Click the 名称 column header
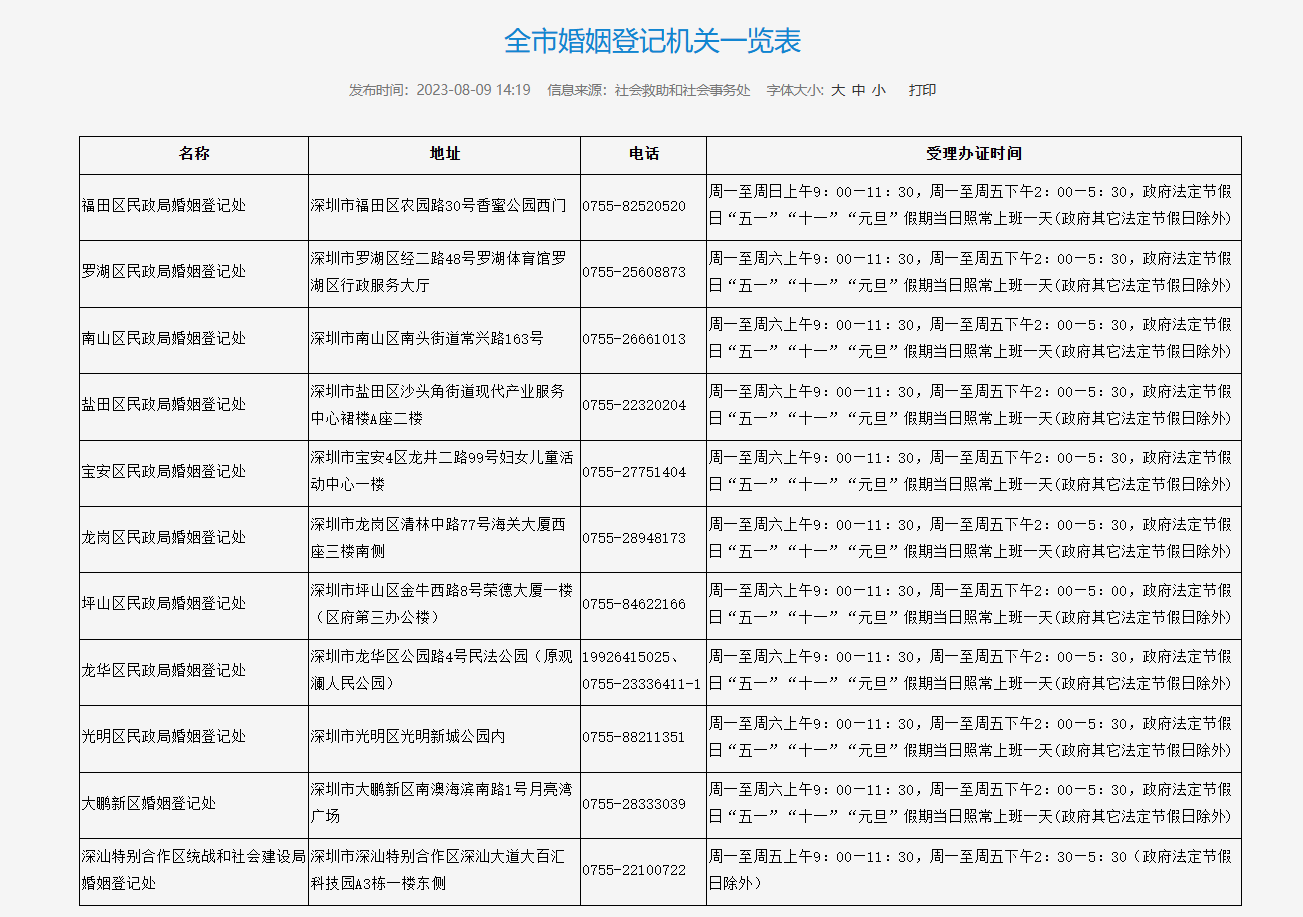Image resolution: width=1303 pixels, height=917 pixels. coord(194,154)
